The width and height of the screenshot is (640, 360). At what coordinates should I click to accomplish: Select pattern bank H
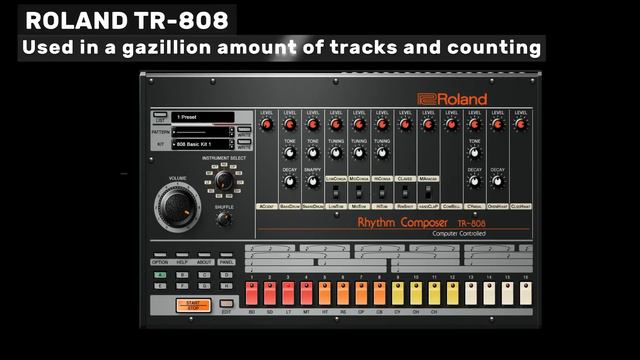226,286
